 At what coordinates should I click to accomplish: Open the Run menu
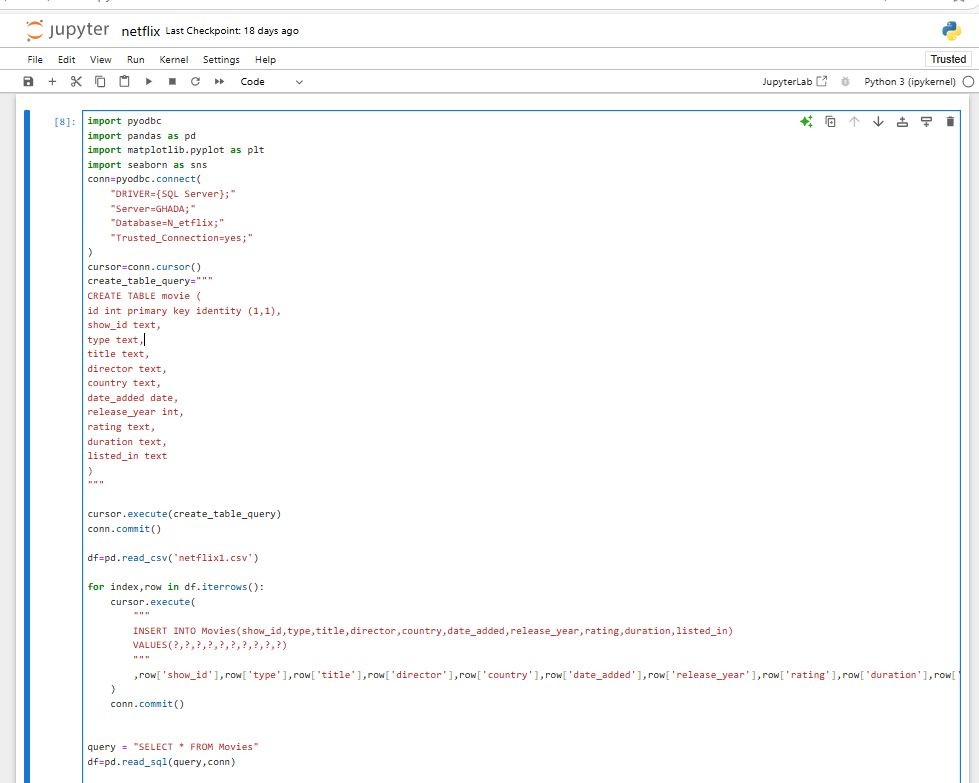tap(135, 59)
